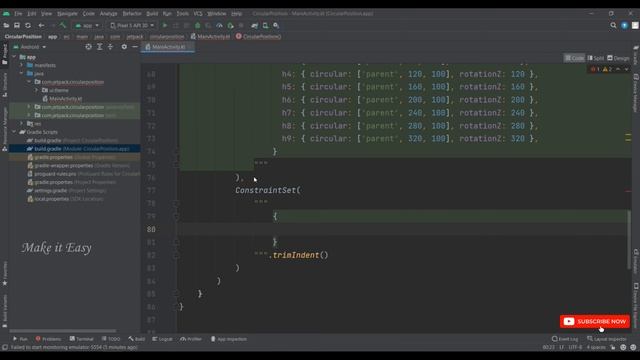Click the Attach Debugger icon
This screenshot has height=360, width=640.
(230, 25)
